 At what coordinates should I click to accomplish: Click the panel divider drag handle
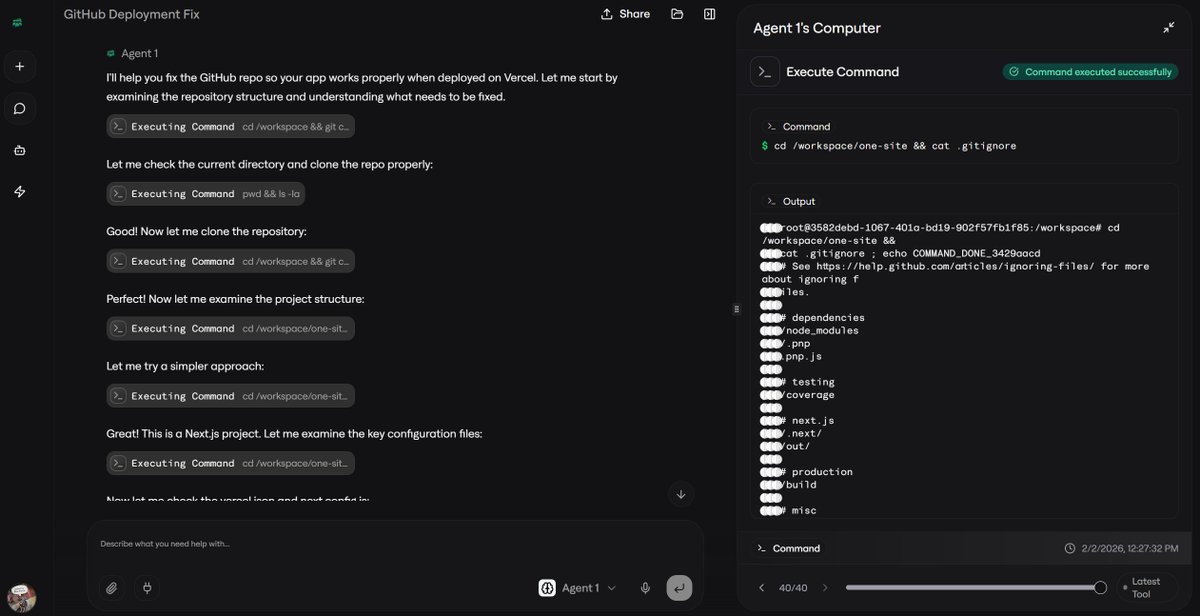pos(736,309)
